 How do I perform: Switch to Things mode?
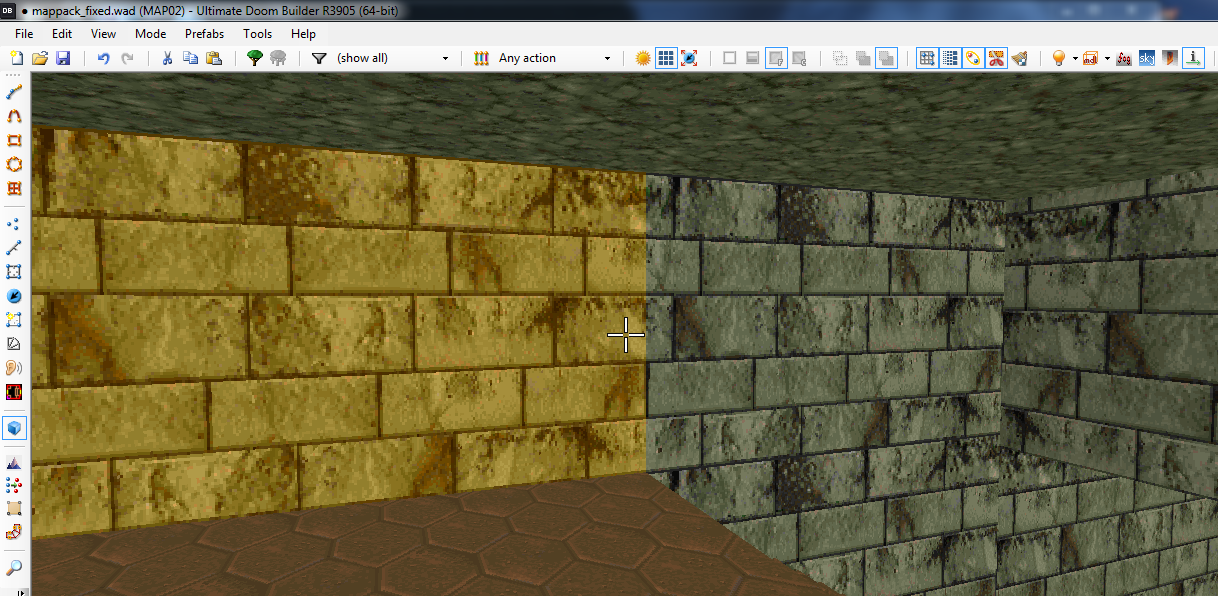(x=14, y=296)
